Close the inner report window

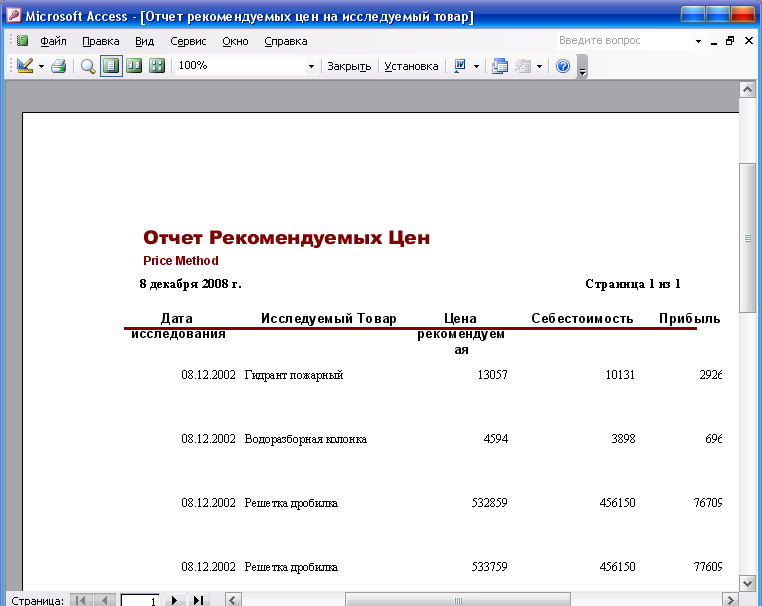click(749, 41)
